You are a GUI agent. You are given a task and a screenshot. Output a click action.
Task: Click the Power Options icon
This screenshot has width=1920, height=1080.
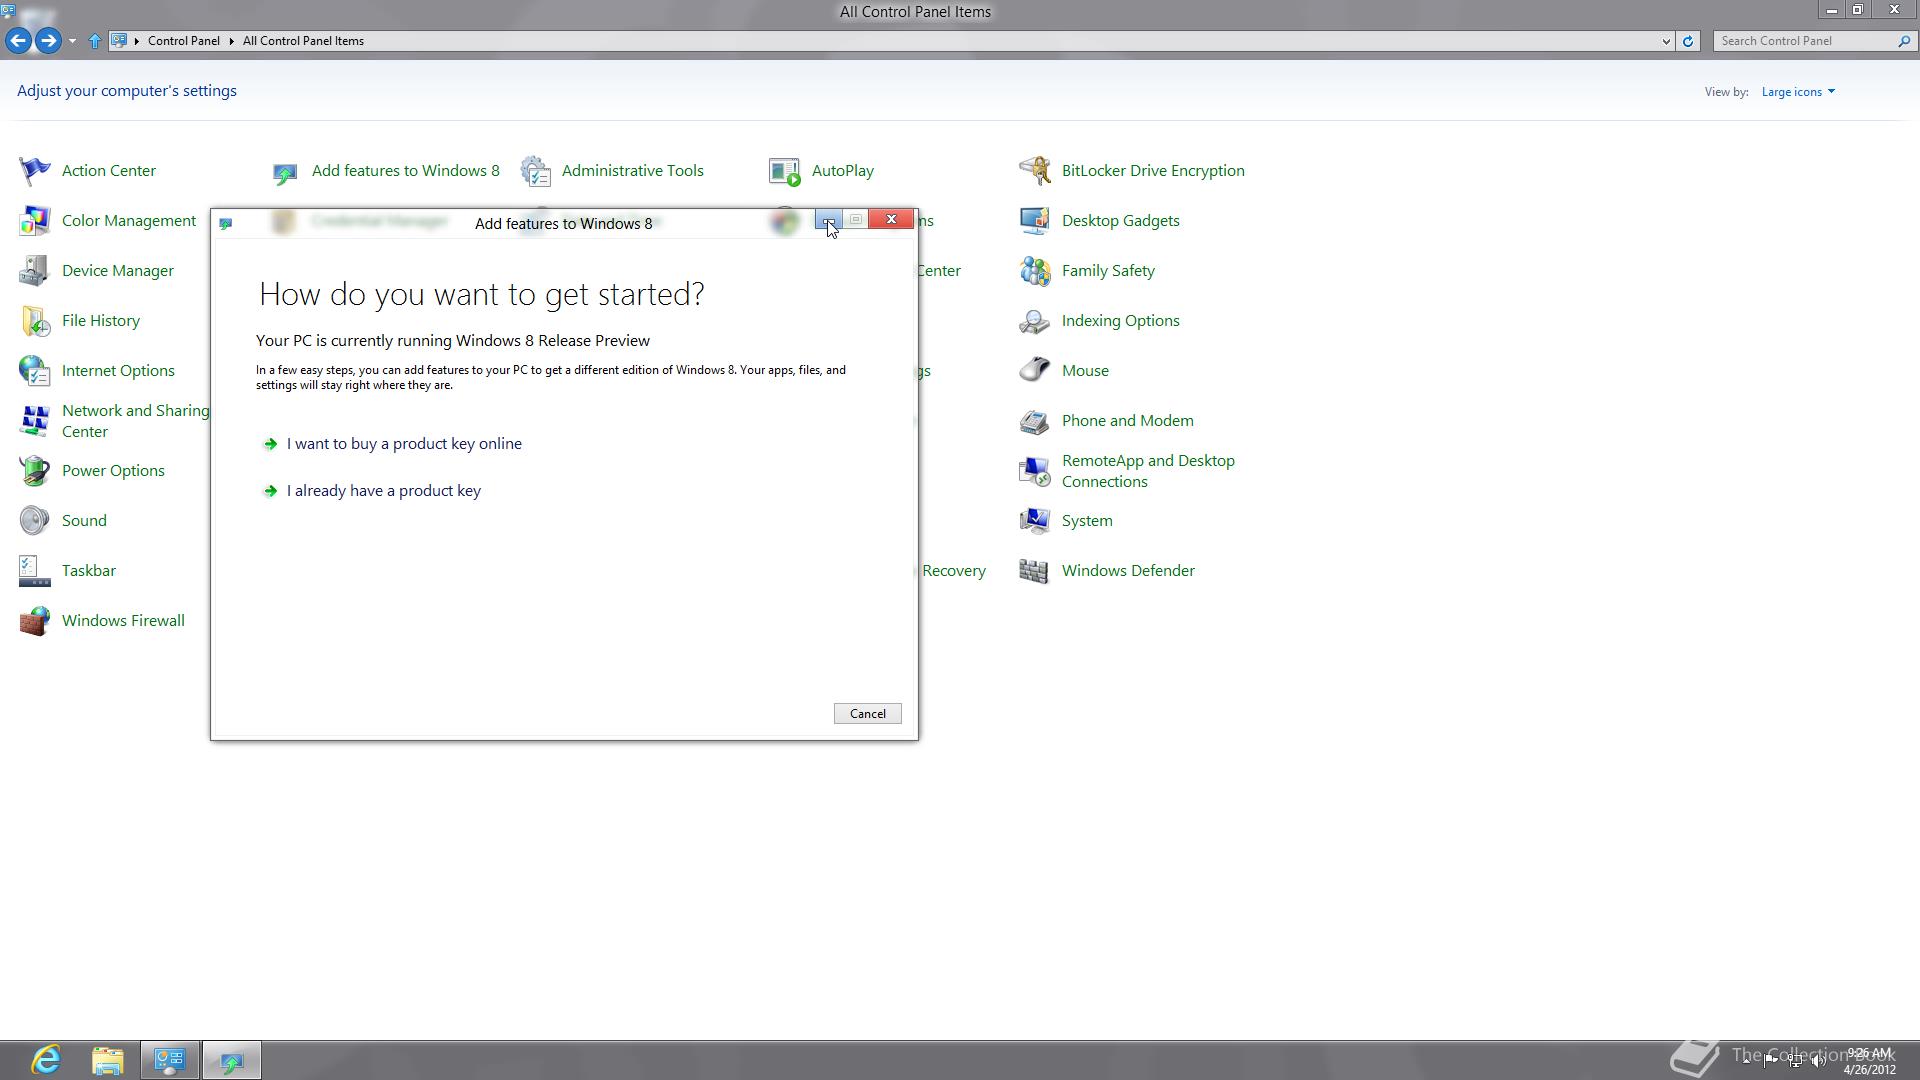(35, 471)
